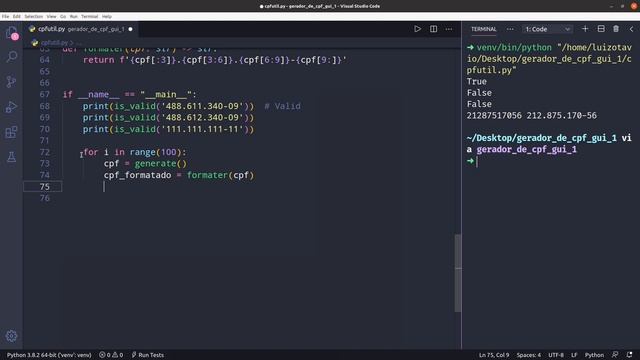
Task: Toggle terminal panel position chevron
Action: click(631, 29)
